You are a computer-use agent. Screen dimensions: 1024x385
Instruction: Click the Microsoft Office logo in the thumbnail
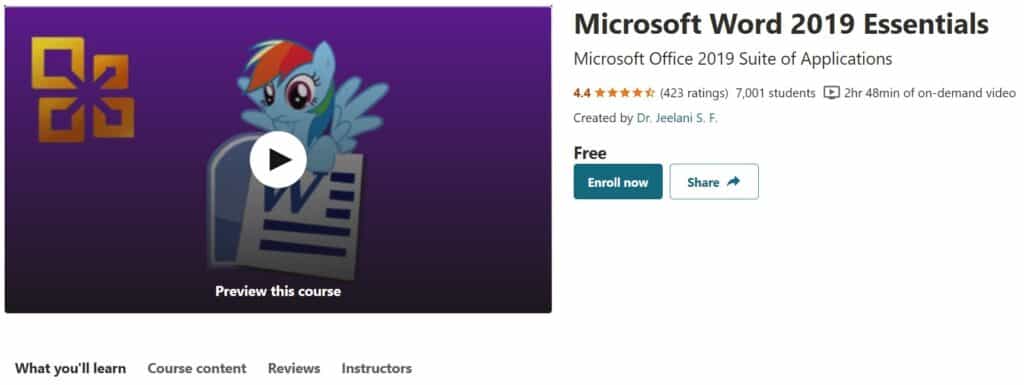coord(83,89)
